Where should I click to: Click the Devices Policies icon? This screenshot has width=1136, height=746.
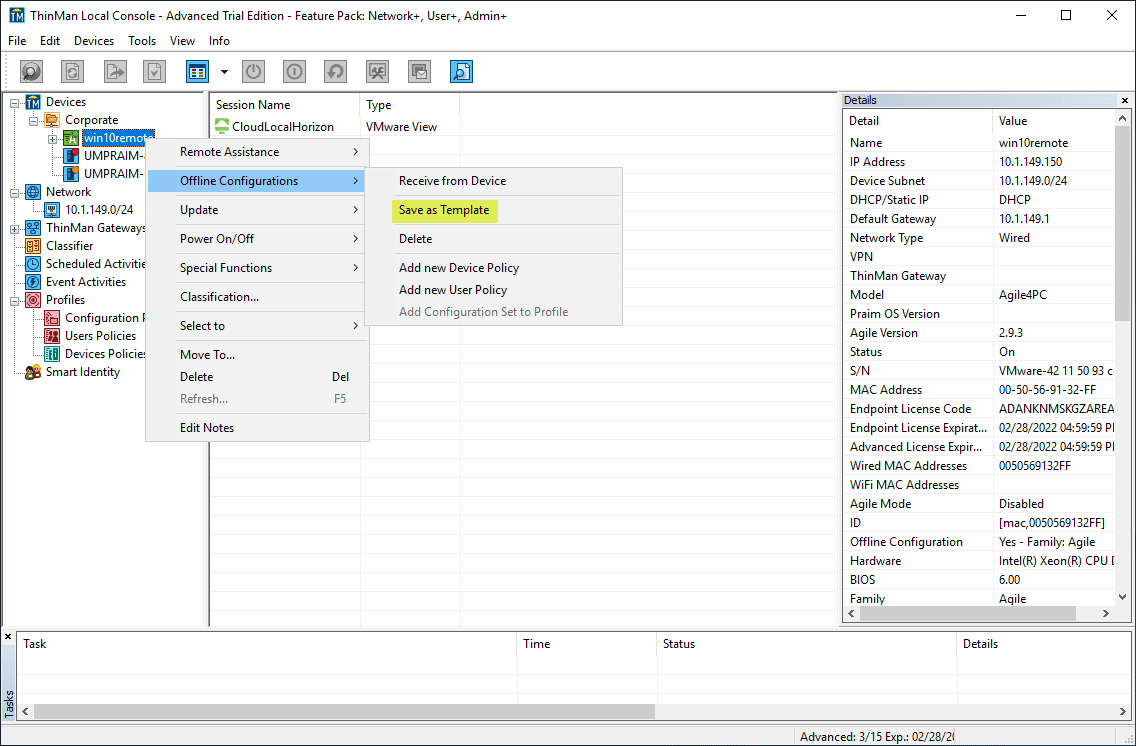52,354
